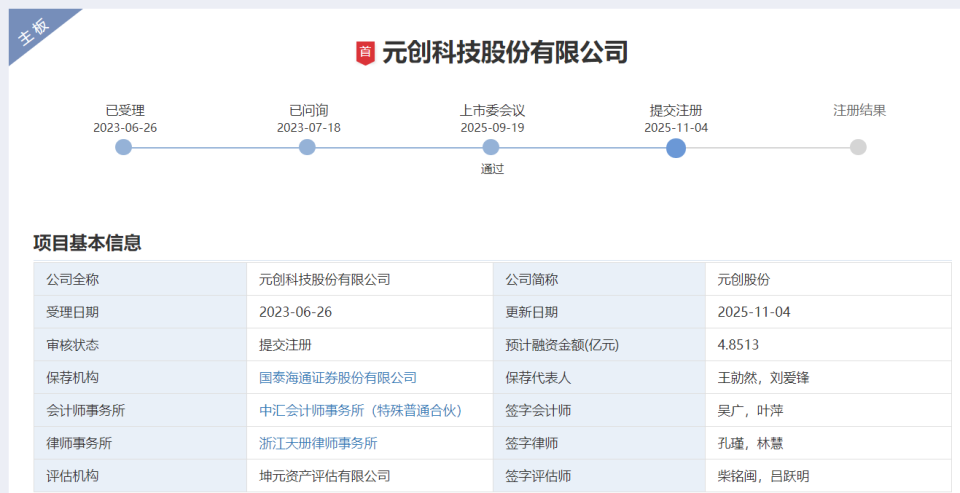Select the grey 注册结果 timeline node
960x493 pixels.
pos(858,147)
